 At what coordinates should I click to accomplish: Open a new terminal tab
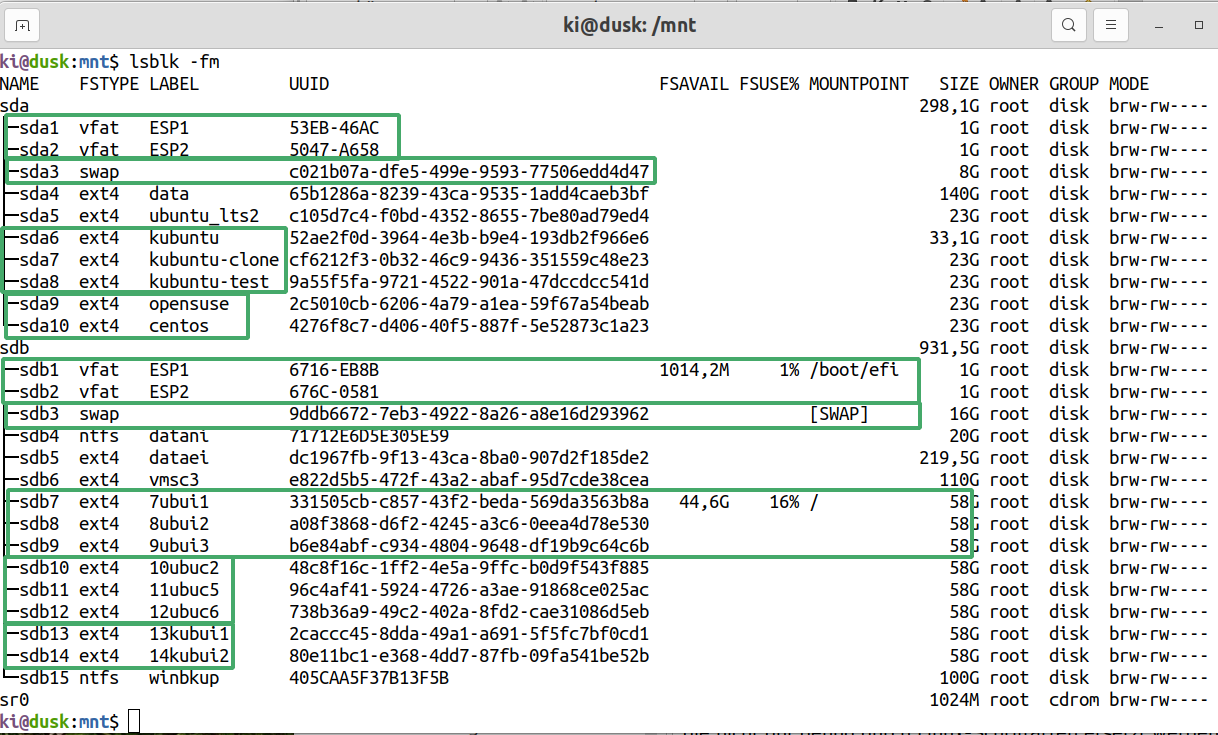pyautogui.click(x=23, y=24)
